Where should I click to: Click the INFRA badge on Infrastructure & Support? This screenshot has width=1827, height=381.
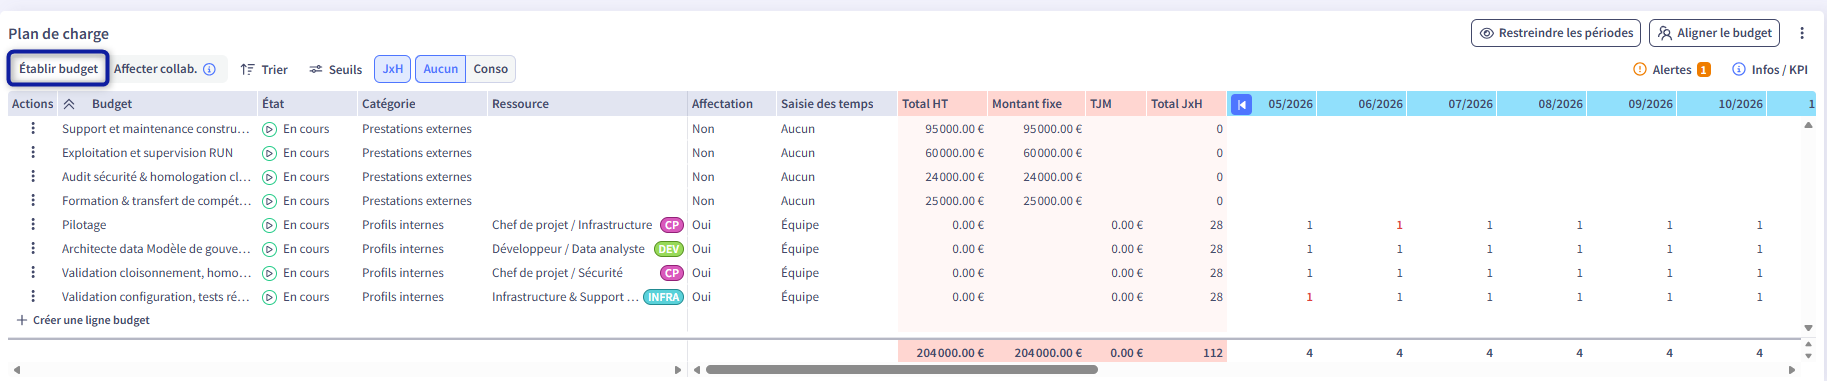tap(664, 297)
